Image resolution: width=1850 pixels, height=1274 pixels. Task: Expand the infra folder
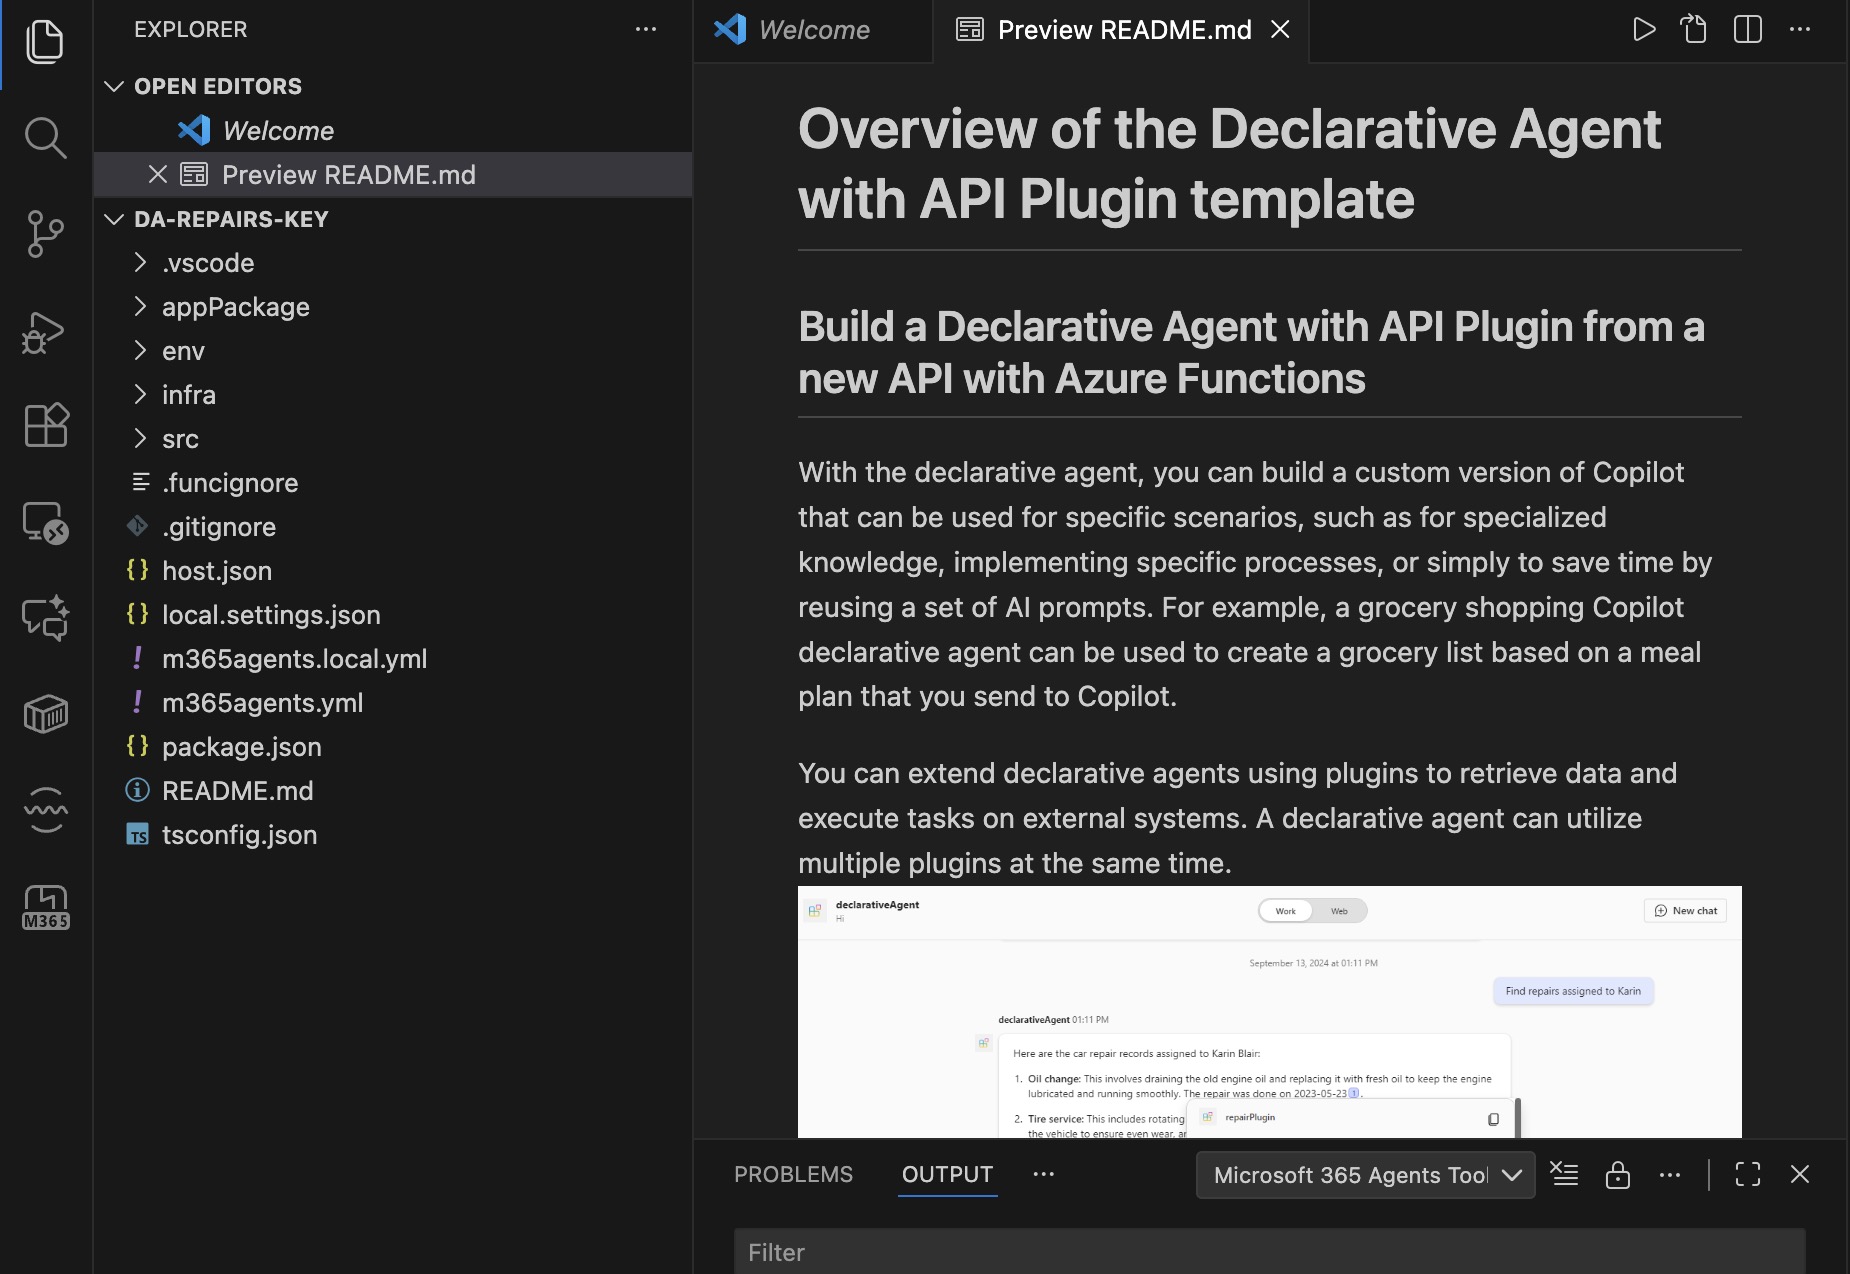140,395
